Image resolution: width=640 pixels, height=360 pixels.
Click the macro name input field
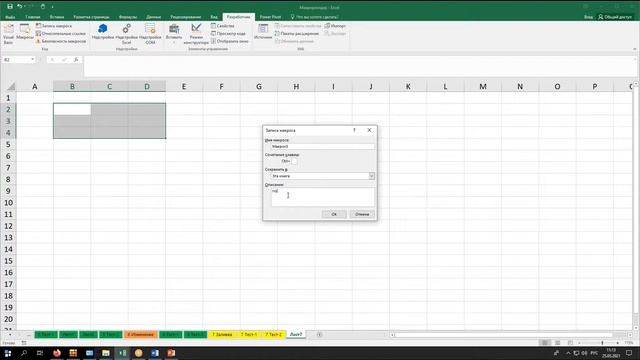322,146
